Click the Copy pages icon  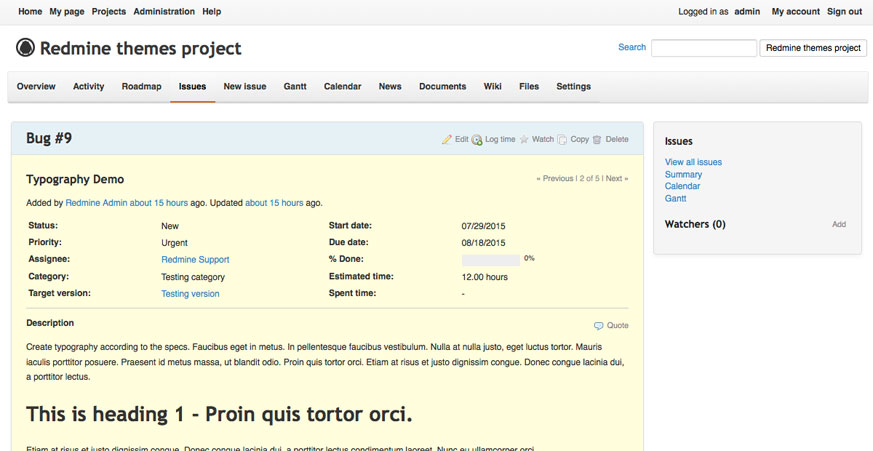point(562,140)
